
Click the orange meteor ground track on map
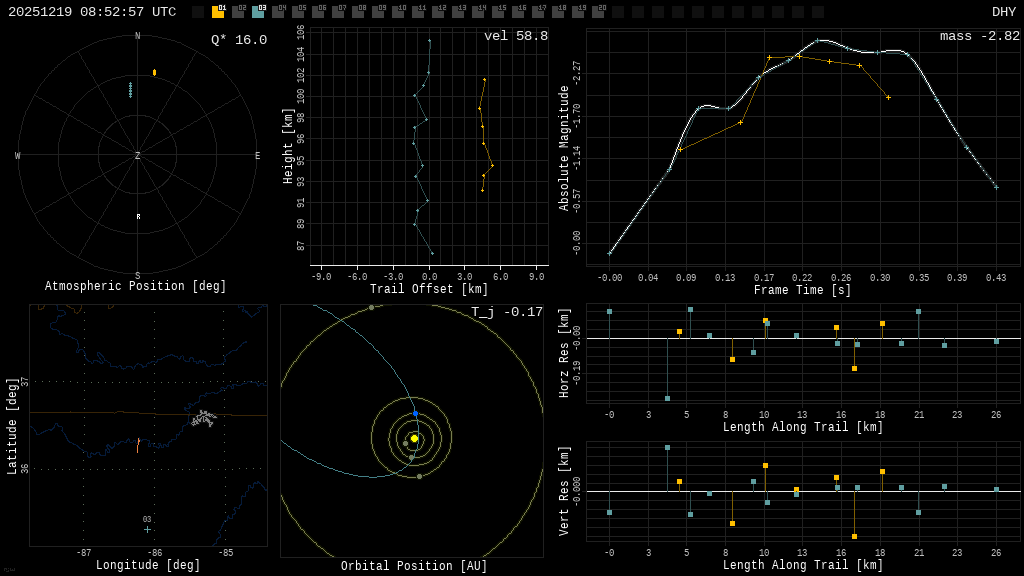coord(138,444)
